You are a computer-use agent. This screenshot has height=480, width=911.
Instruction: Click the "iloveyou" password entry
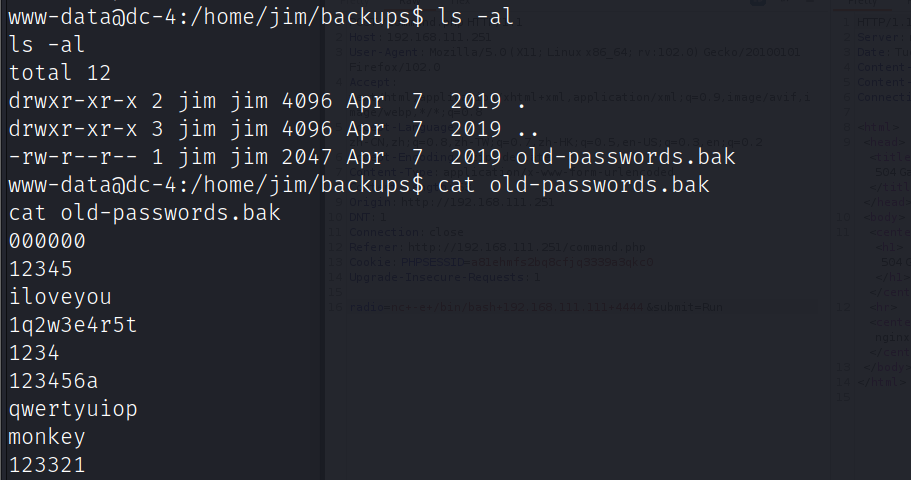tap(60, 297)
